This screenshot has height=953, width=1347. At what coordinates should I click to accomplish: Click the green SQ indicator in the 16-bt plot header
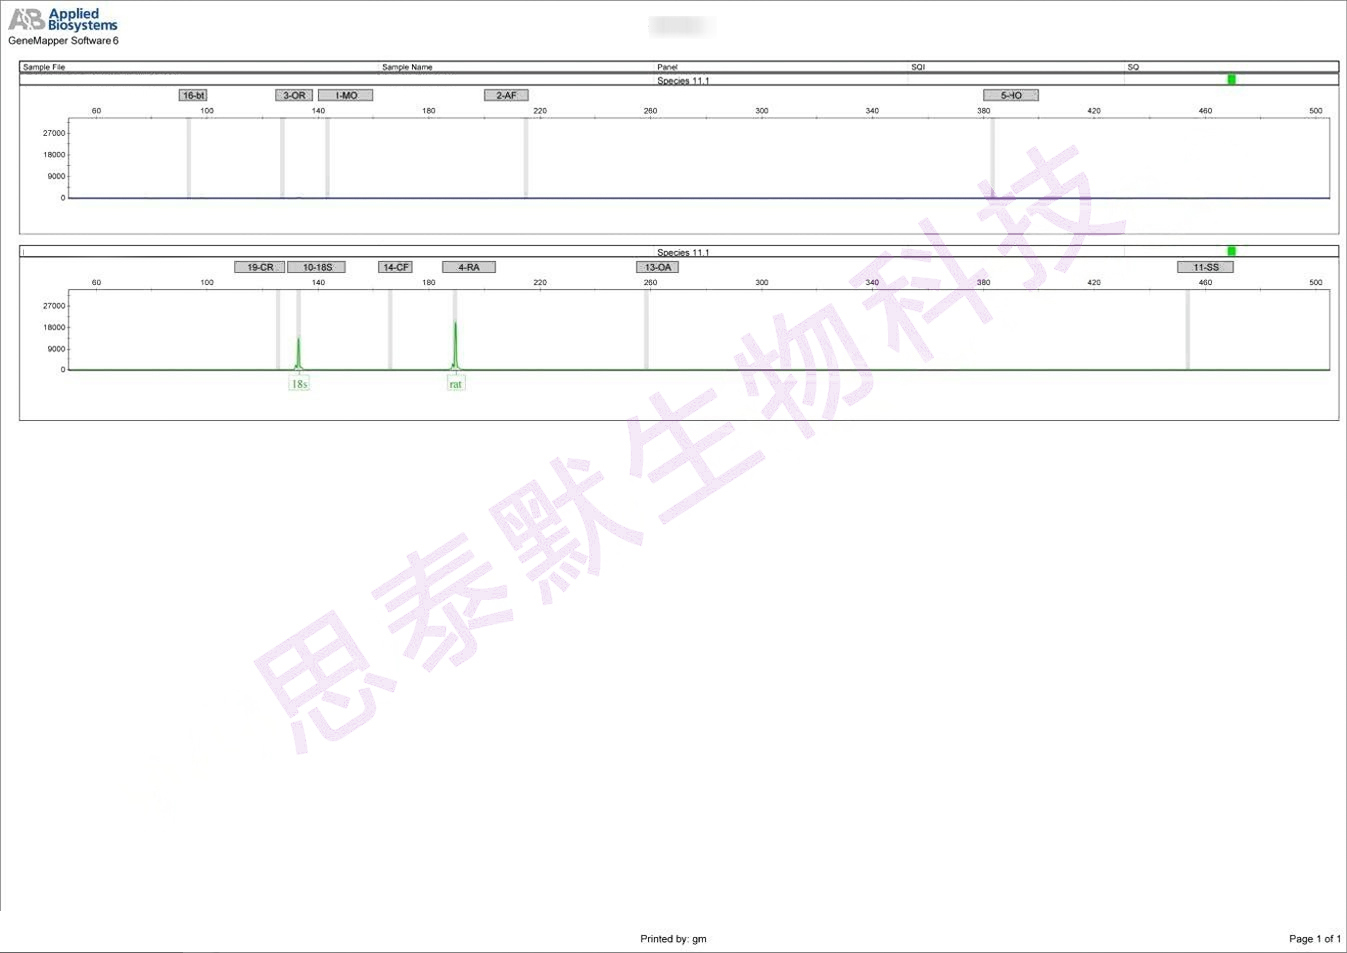point(1231,79)
